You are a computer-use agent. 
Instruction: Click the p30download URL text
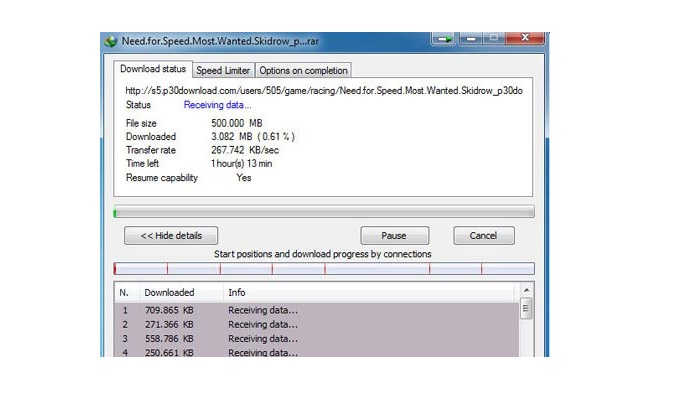point(324,91)
